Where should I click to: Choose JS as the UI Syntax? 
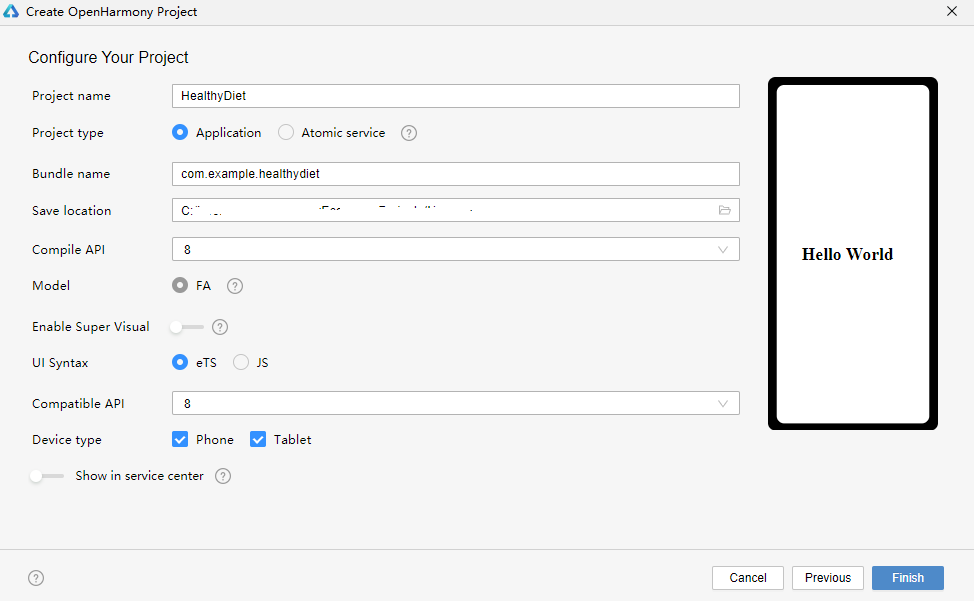click(x=241, y=363)
